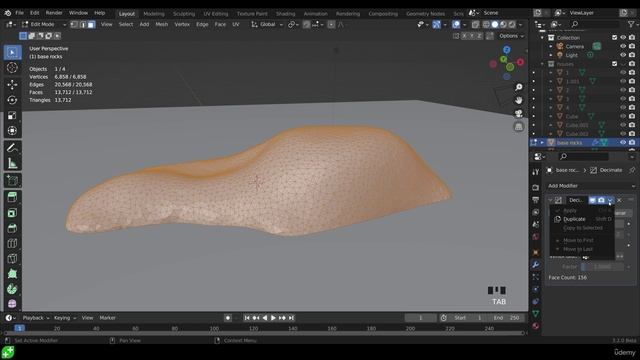Toggle visibility eye for base rocks
Screen dimensions: 640x360
[623, 142]
